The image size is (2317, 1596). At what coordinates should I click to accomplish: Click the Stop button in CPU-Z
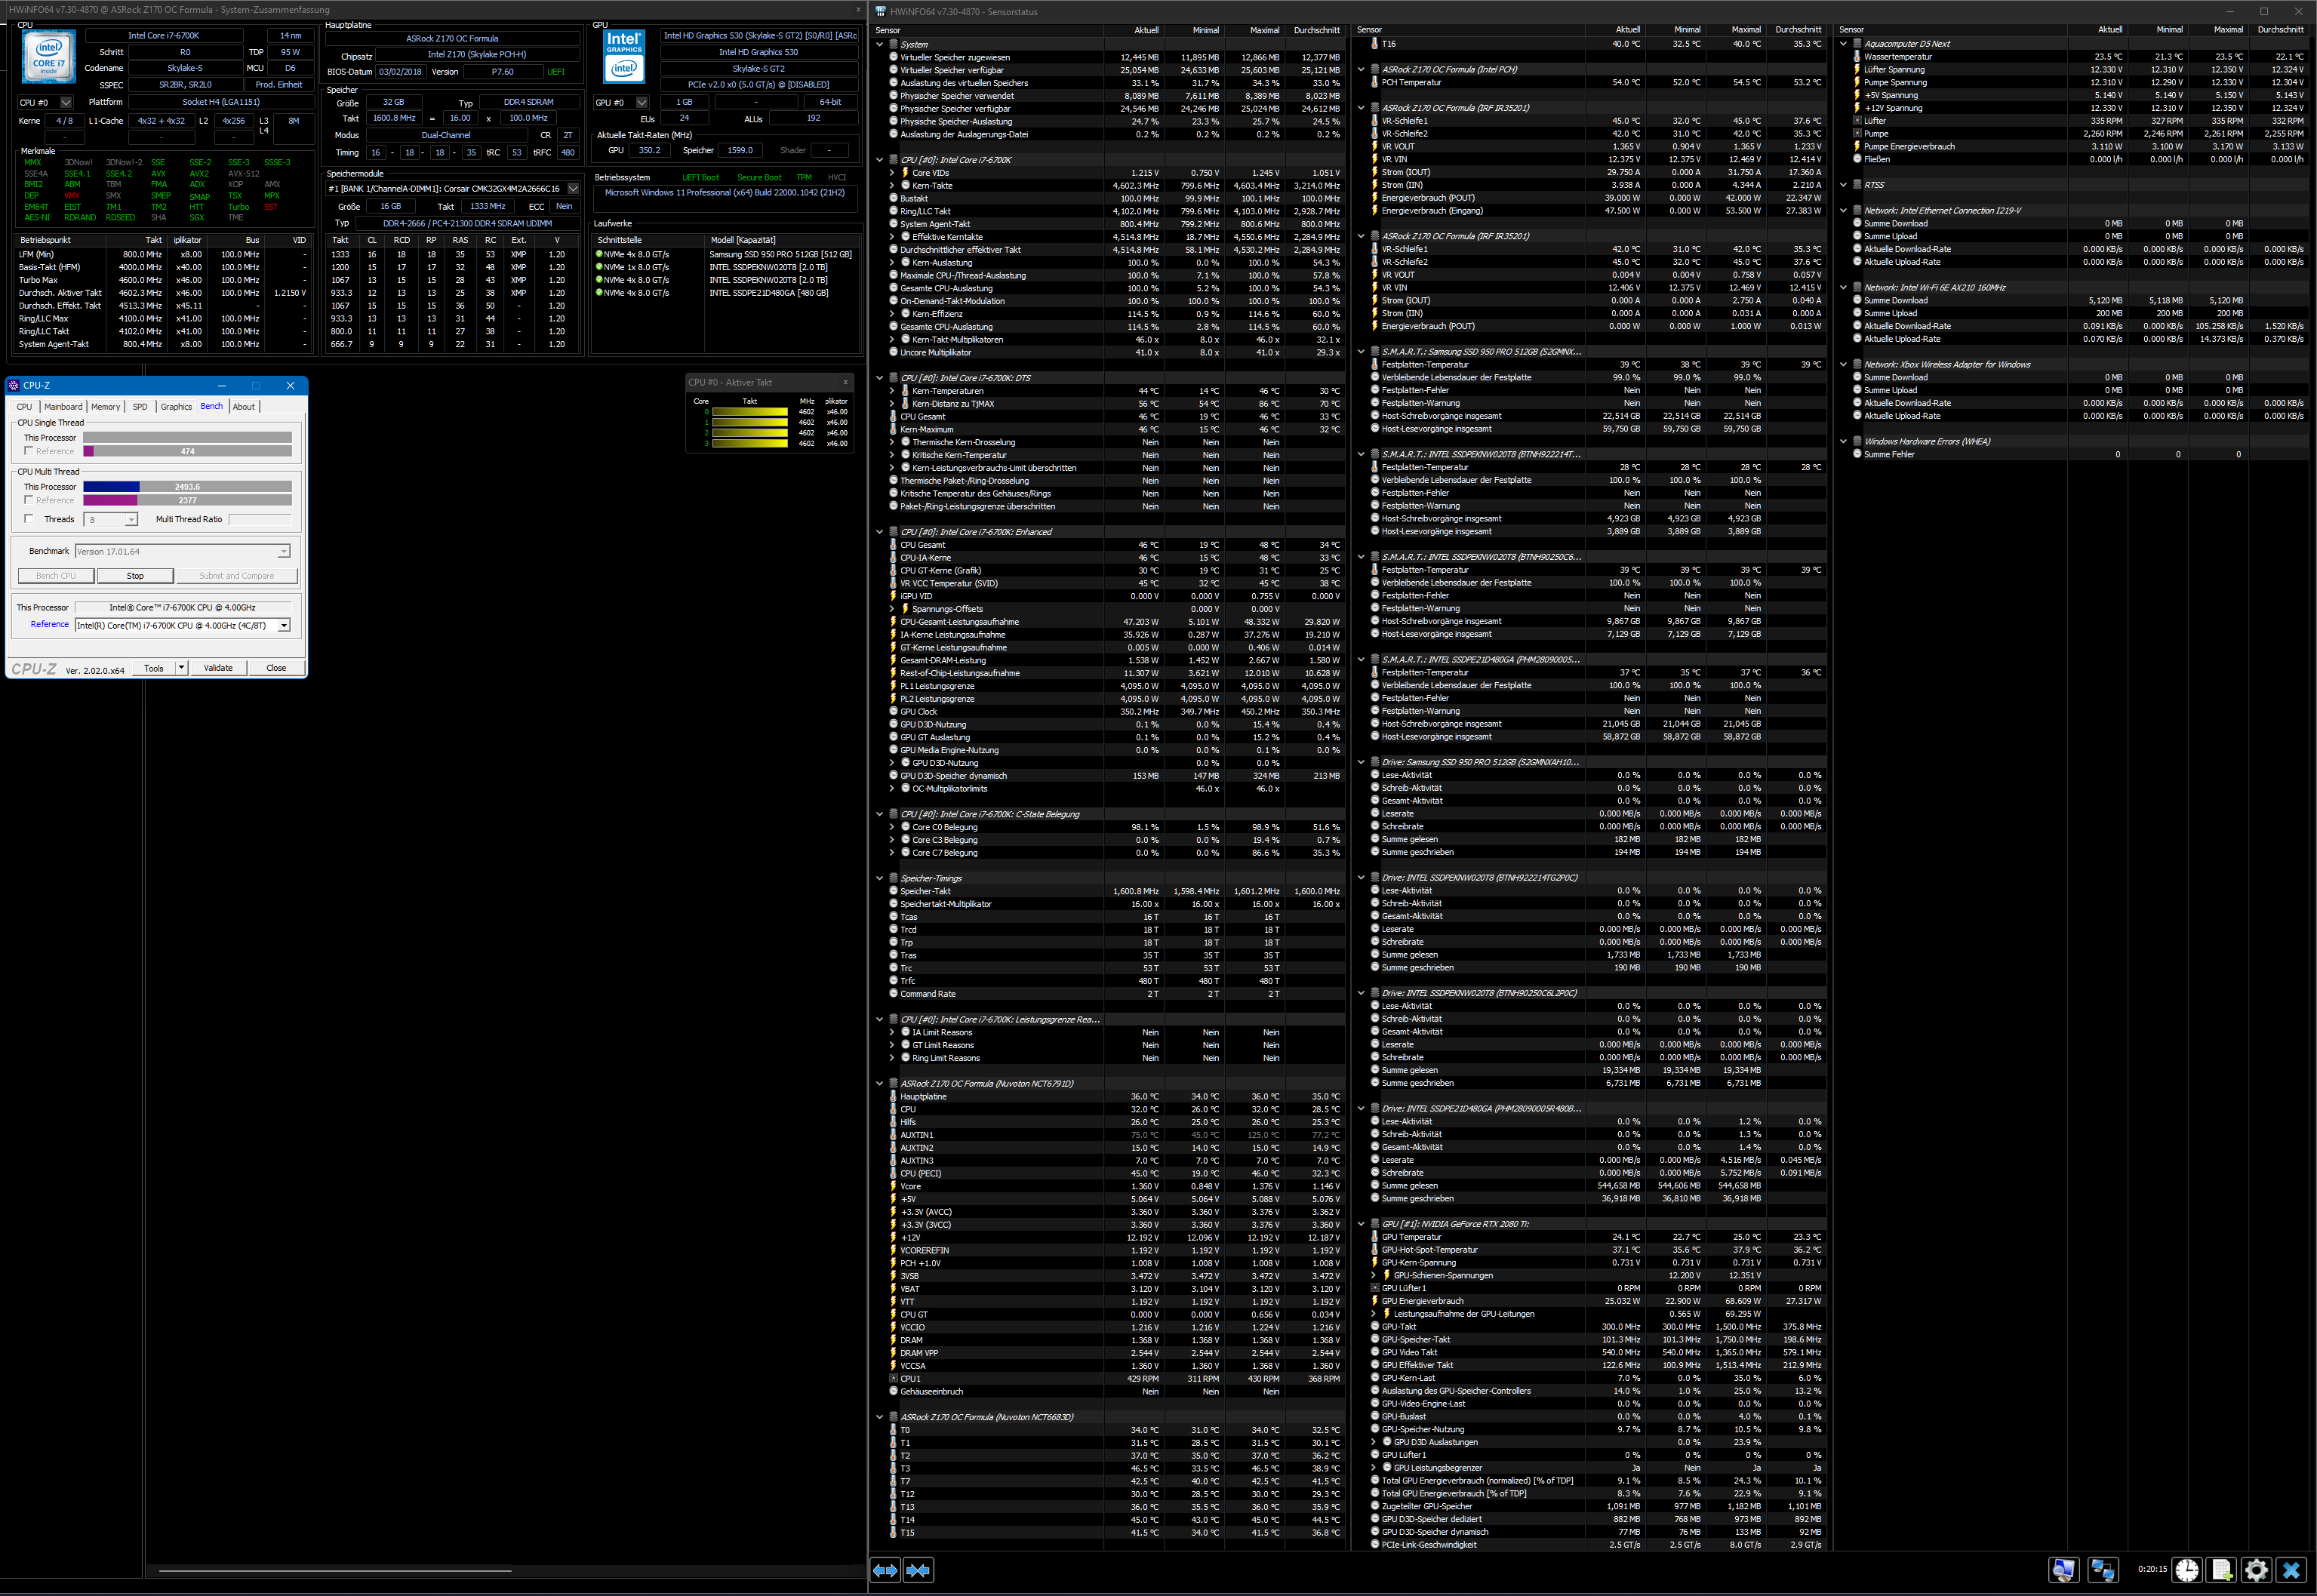tap(135, 575)
